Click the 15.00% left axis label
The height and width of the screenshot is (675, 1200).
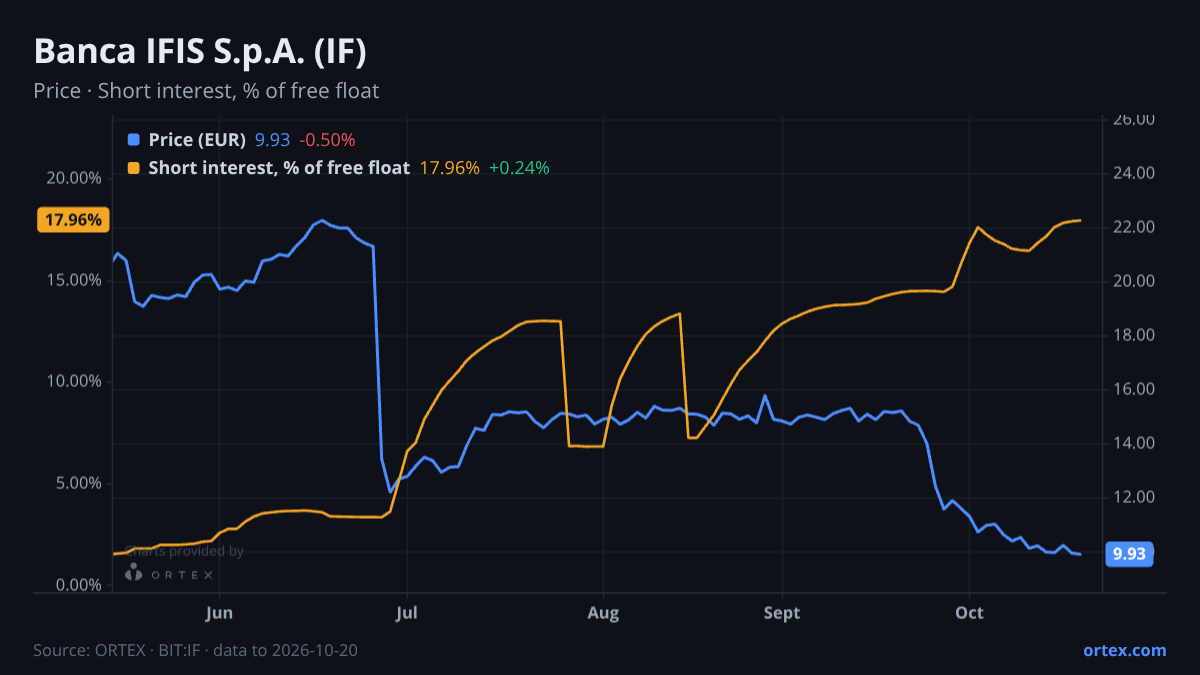pyautogui.click(x=74, y=280)
